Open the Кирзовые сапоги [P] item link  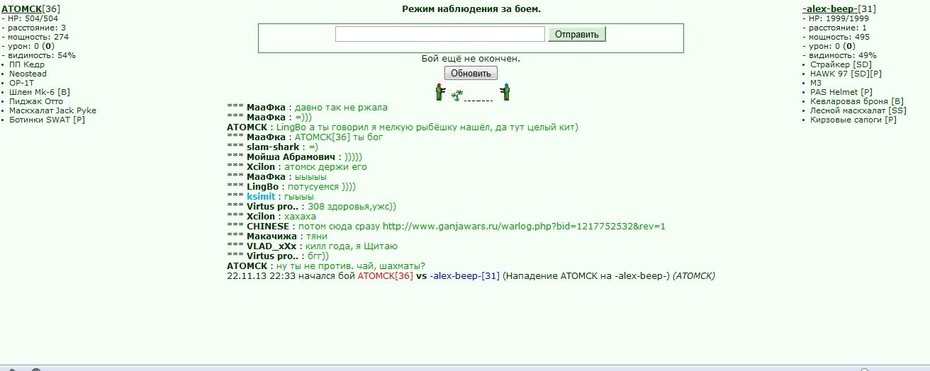[853, 120]
